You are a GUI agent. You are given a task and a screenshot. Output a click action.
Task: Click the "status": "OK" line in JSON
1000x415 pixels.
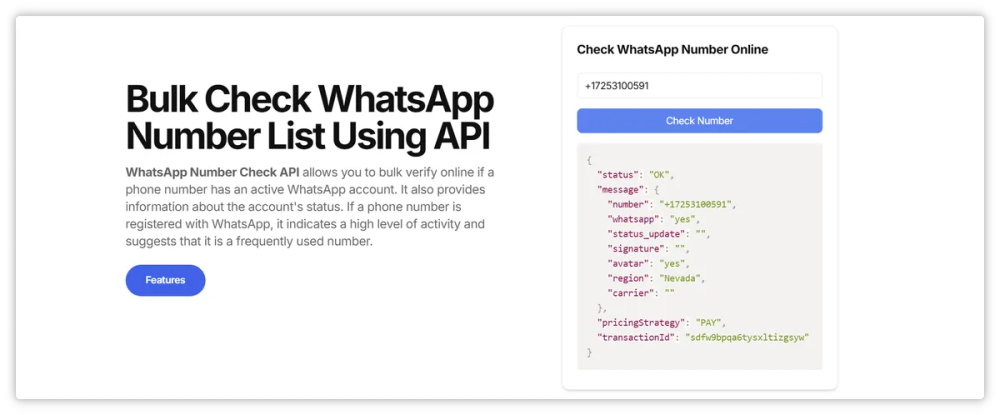[635, 174]
